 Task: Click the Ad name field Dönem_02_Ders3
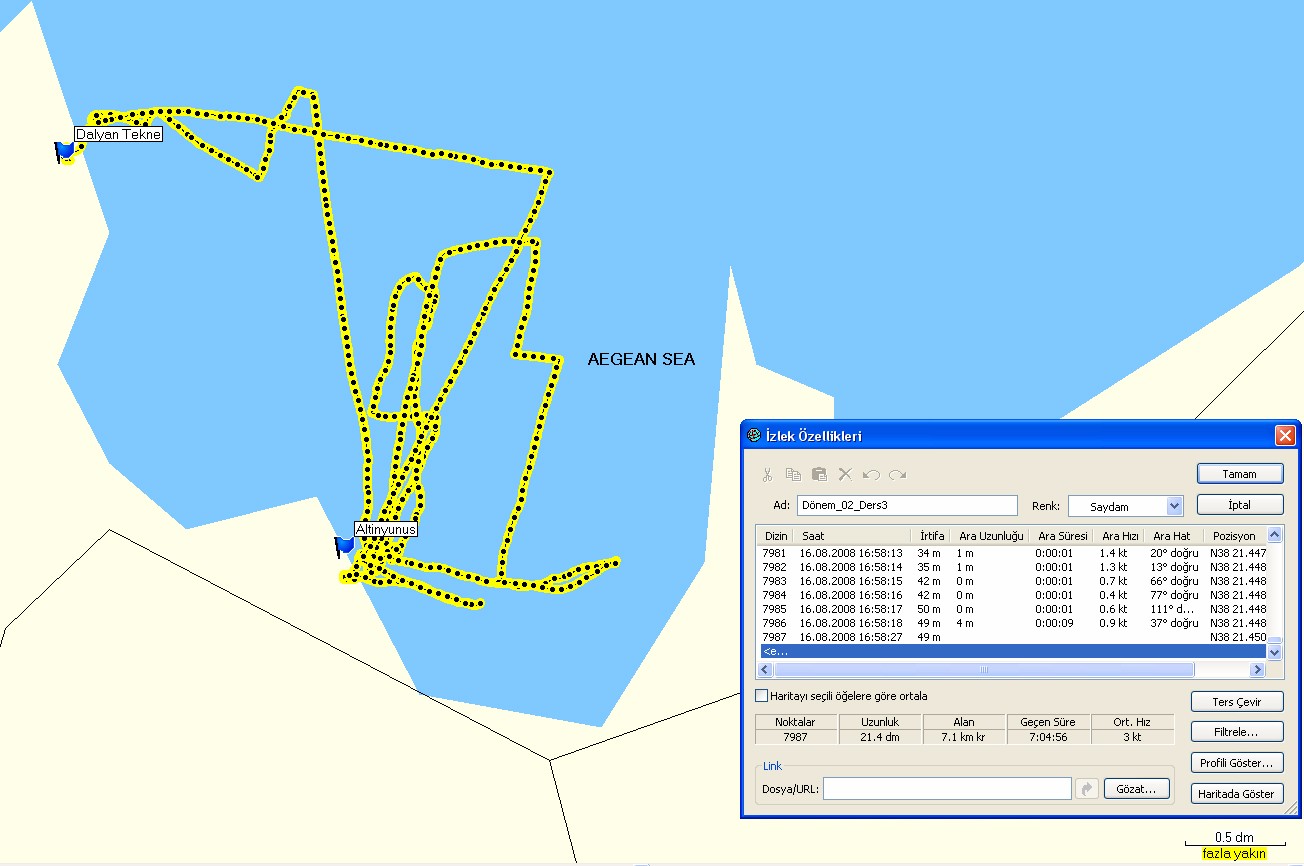[x=907, y=506]
